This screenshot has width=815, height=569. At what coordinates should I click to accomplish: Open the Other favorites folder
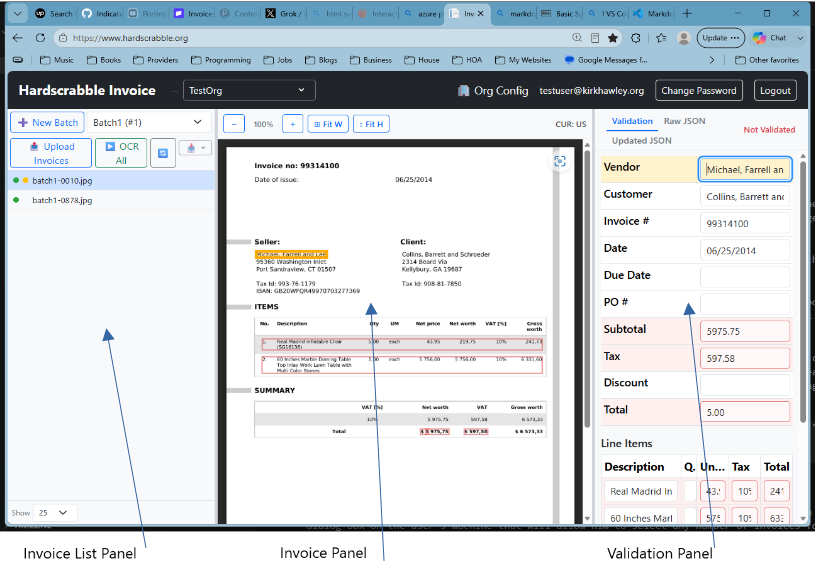(x=767, y=60)
